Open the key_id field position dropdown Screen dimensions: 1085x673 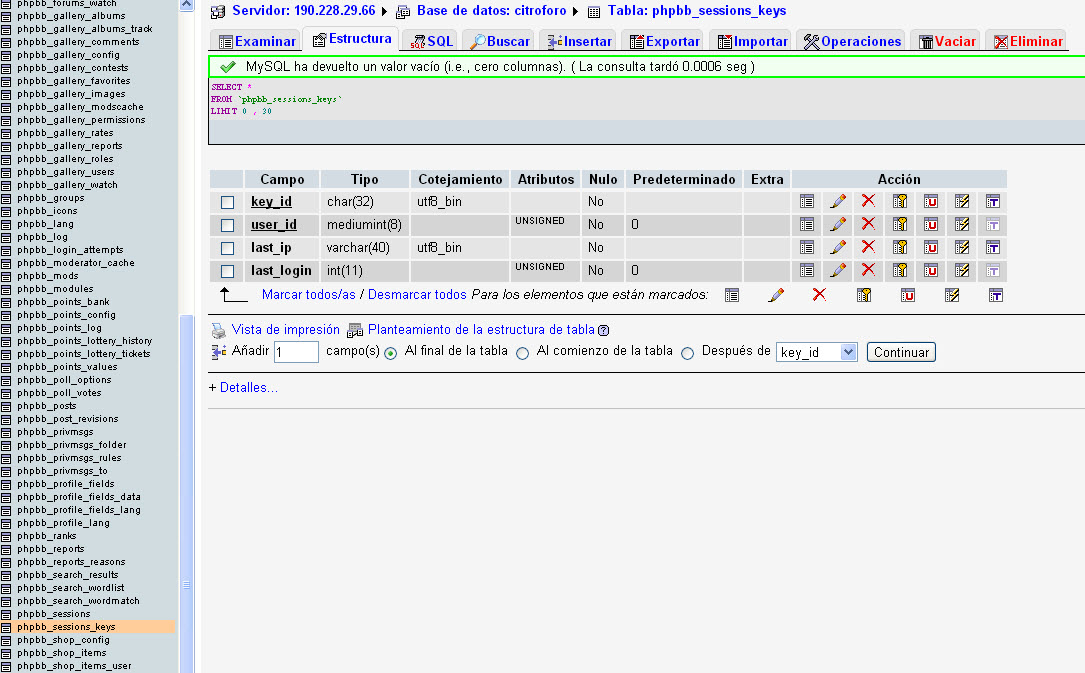(x=848, y=352)
